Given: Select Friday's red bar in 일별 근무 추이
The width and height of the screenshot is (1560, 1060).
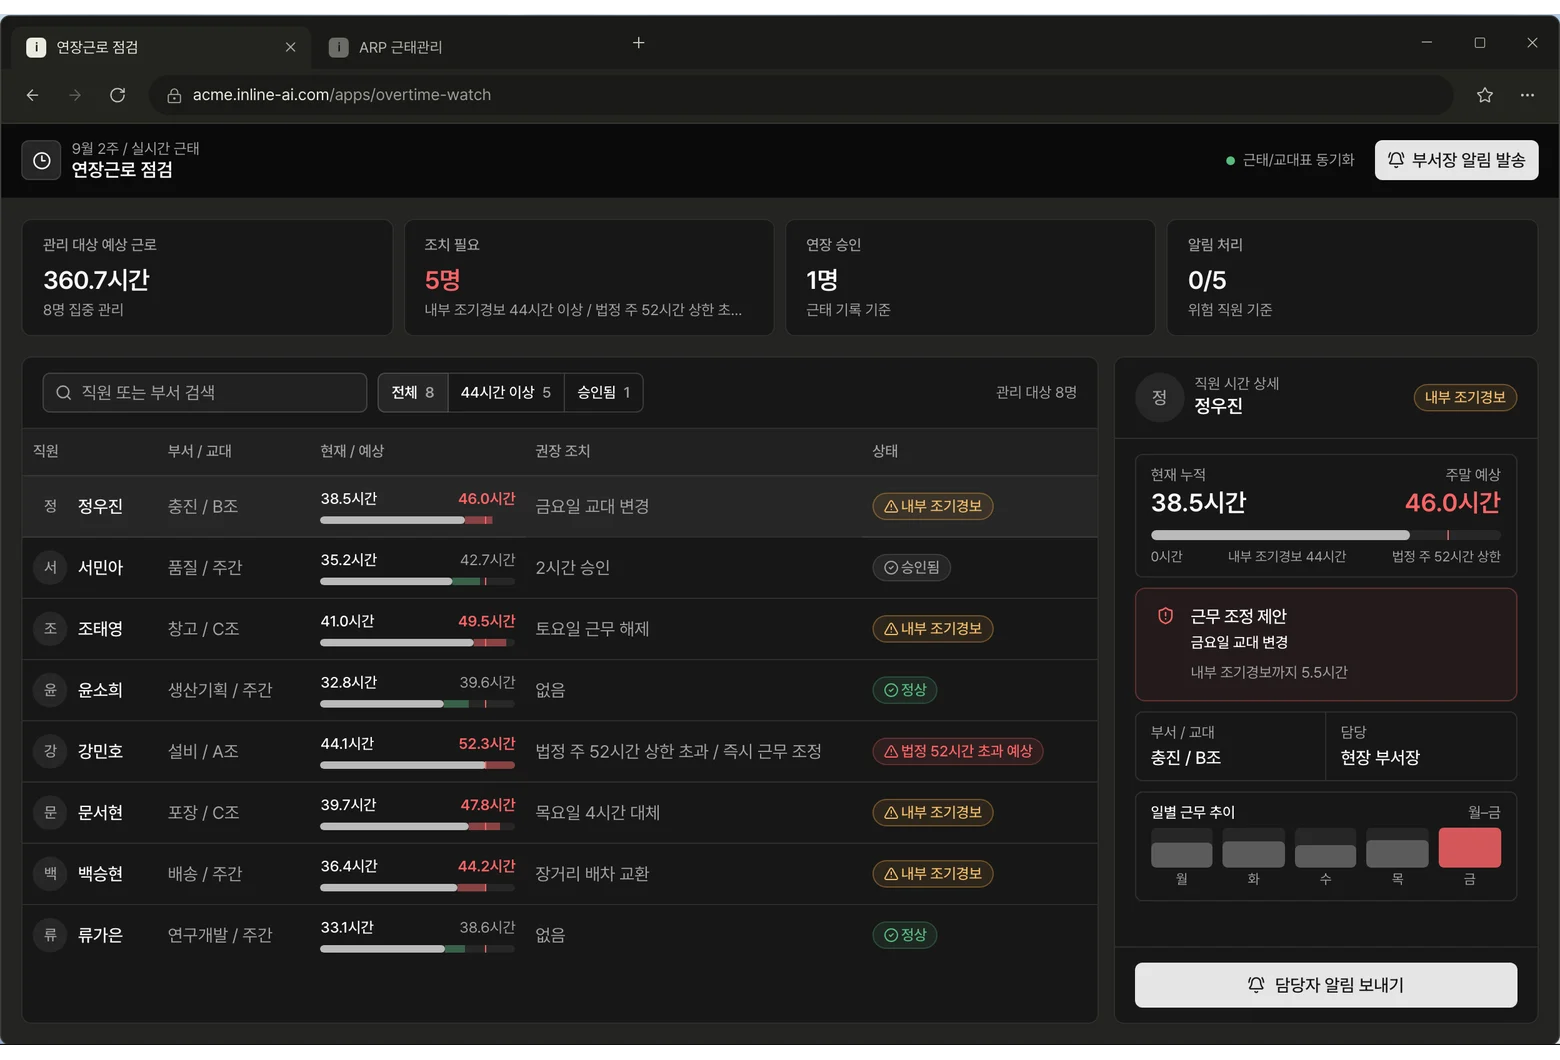Looking at the screenshot, I should point(1469,848).
